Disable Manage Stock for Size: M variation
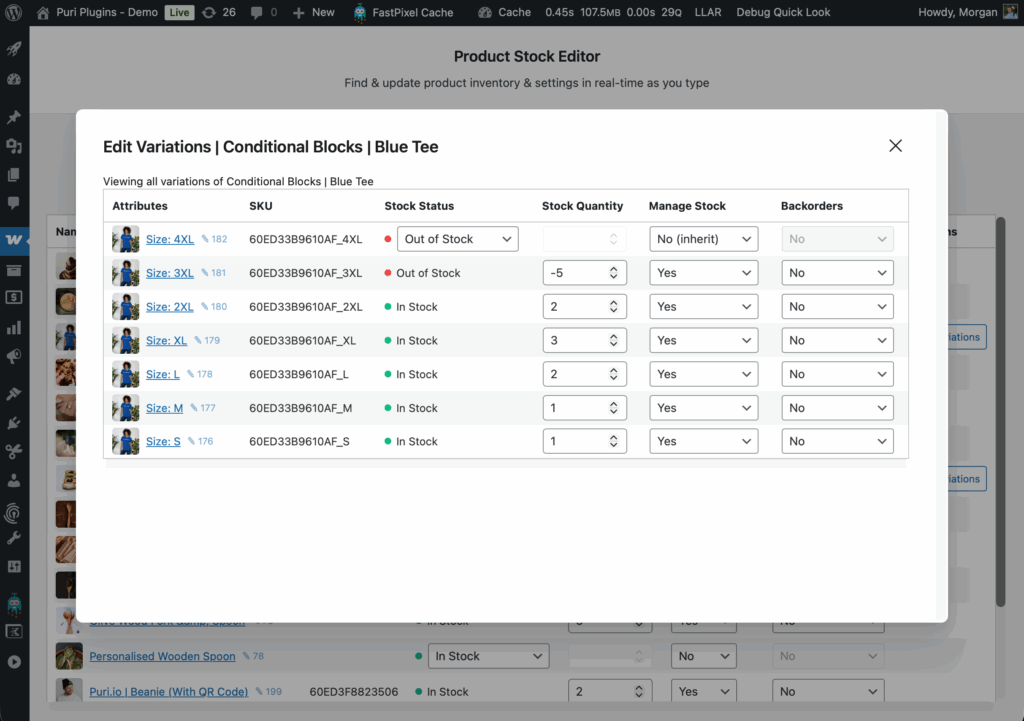This screenshot has height=721, width=1024. (x=703, y=407)
